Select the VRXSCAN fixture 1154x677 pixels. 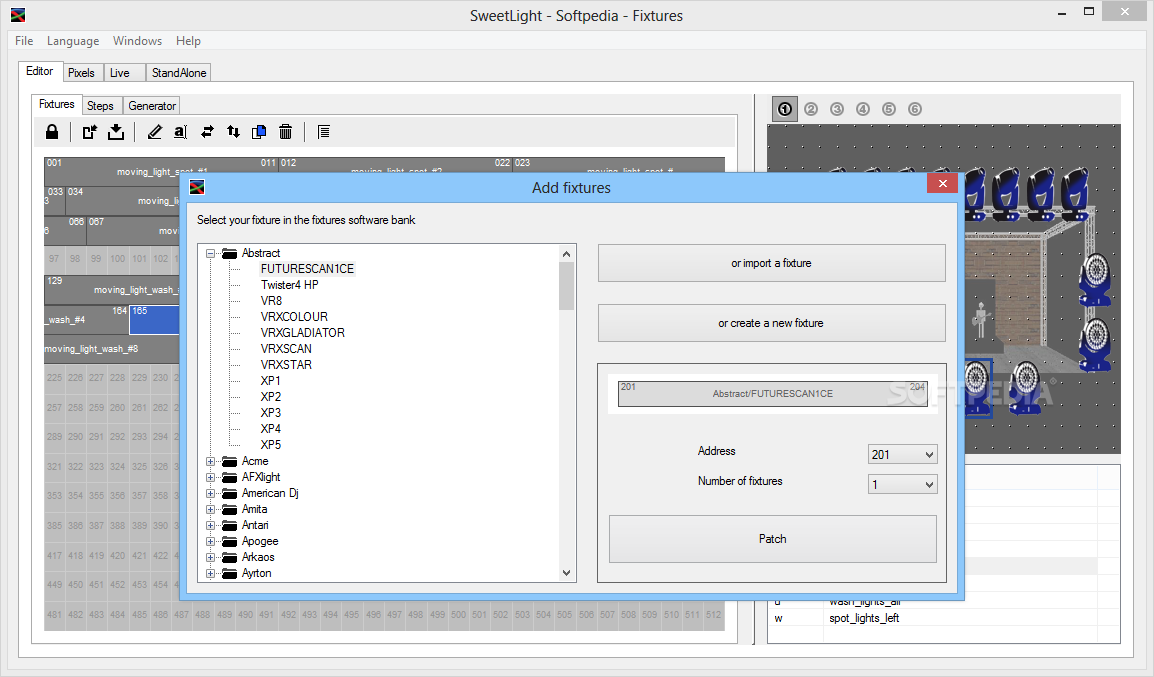click(286, 349)
